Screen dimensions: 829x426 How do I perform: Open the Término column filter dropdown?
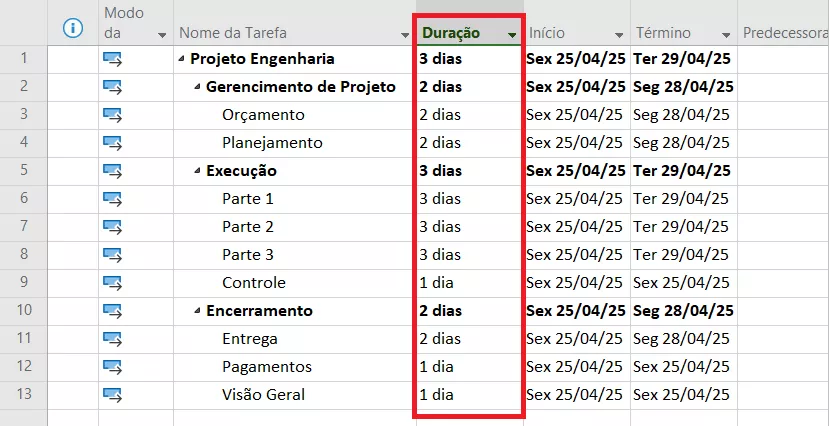tap(723, 35)
